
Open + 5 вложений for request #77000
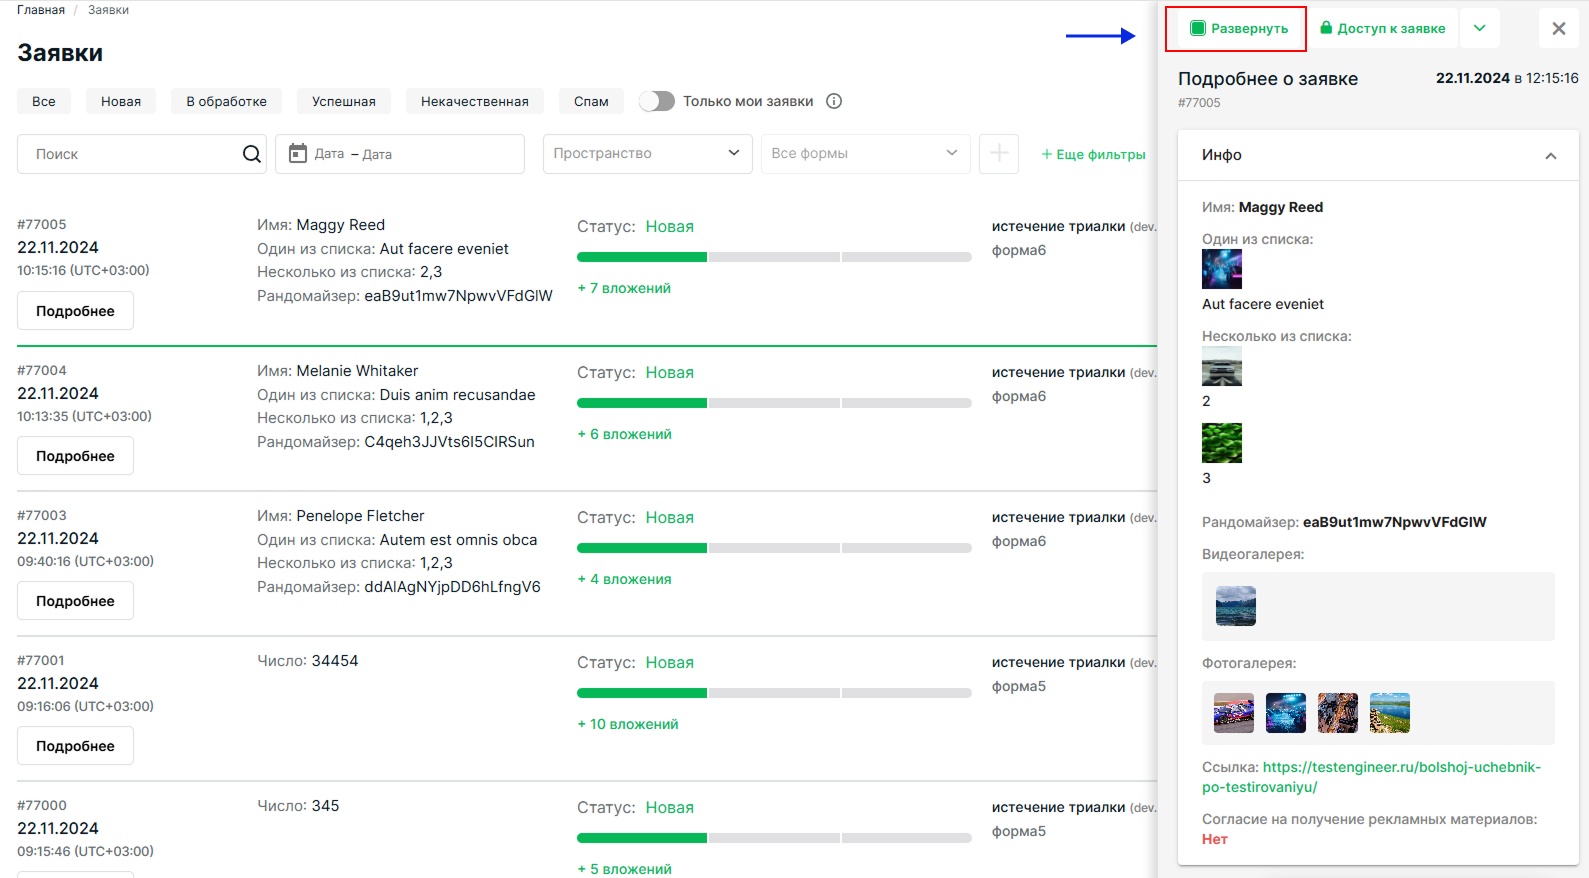624,869
